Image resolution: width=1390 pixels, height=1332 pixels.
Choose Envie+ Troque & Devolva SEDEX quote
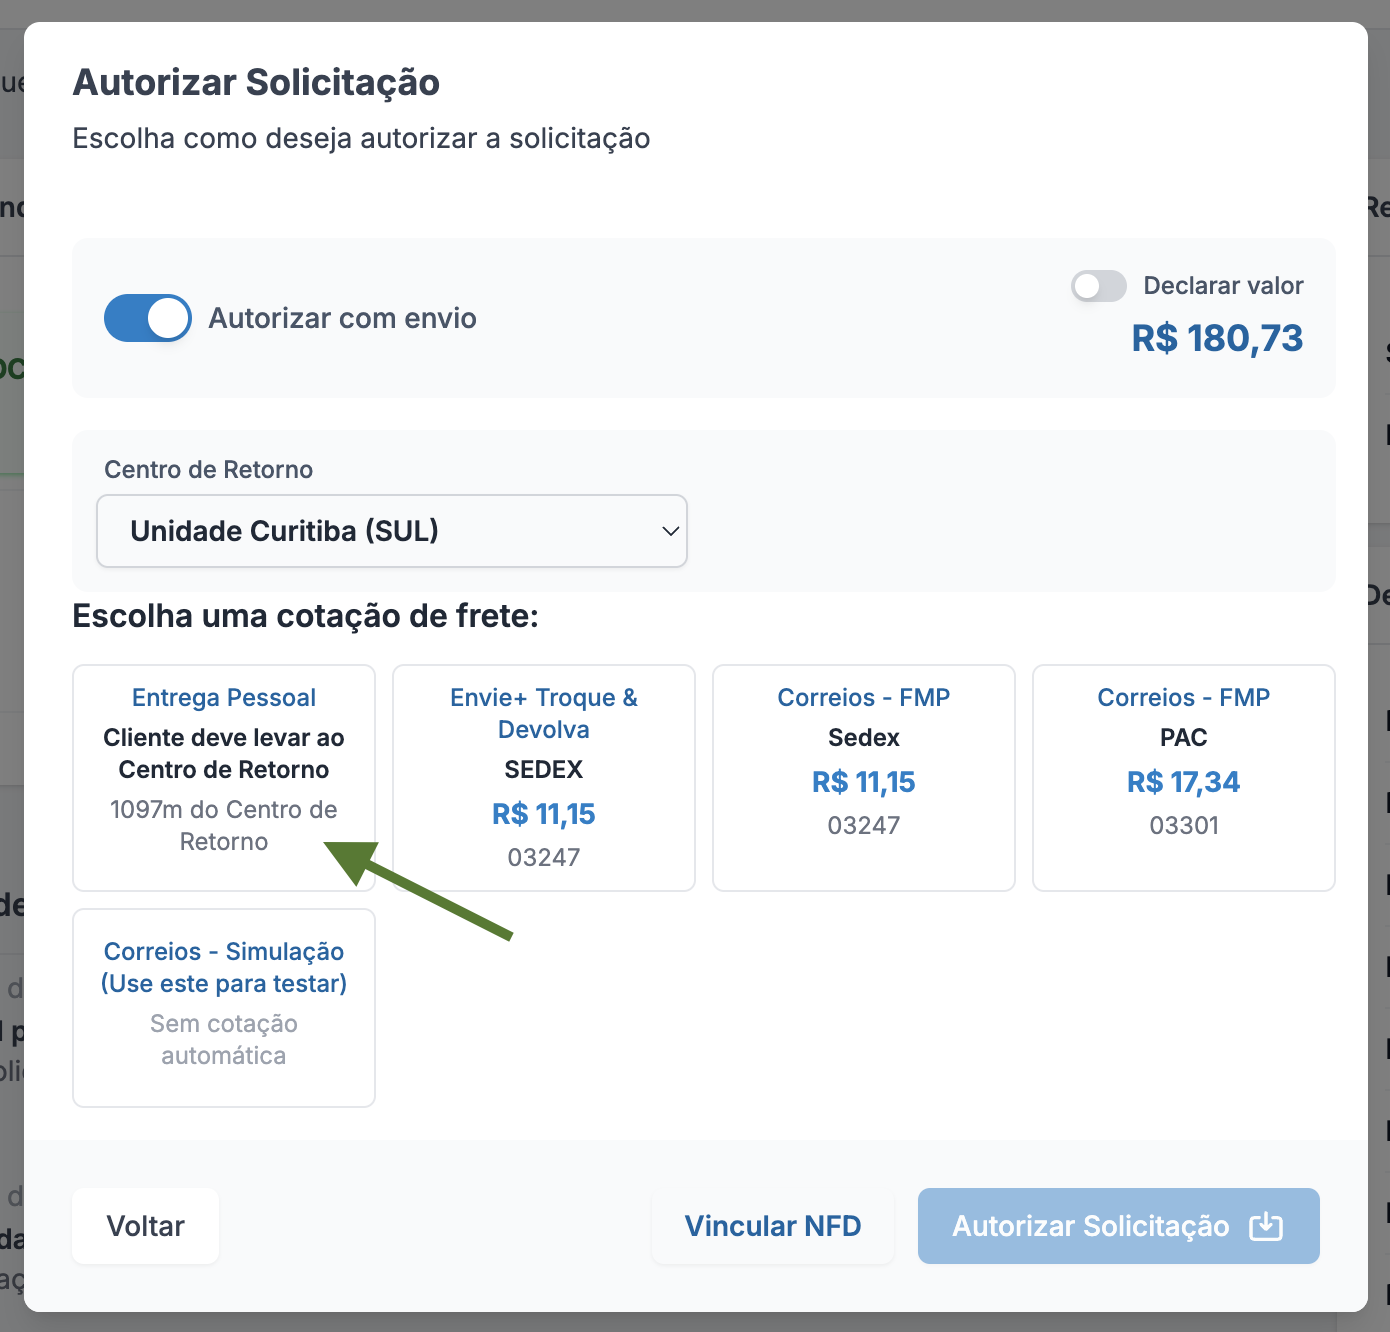click(x=544, y=778)
